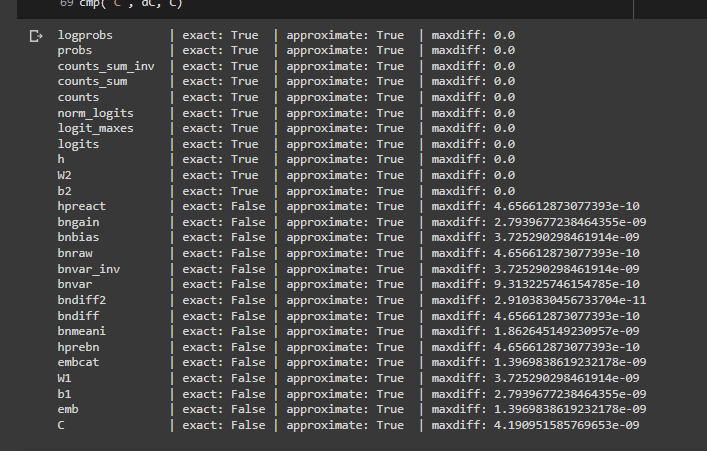
Task: Click 'approximate: True' in the C row
Action: tap(345, 425)
